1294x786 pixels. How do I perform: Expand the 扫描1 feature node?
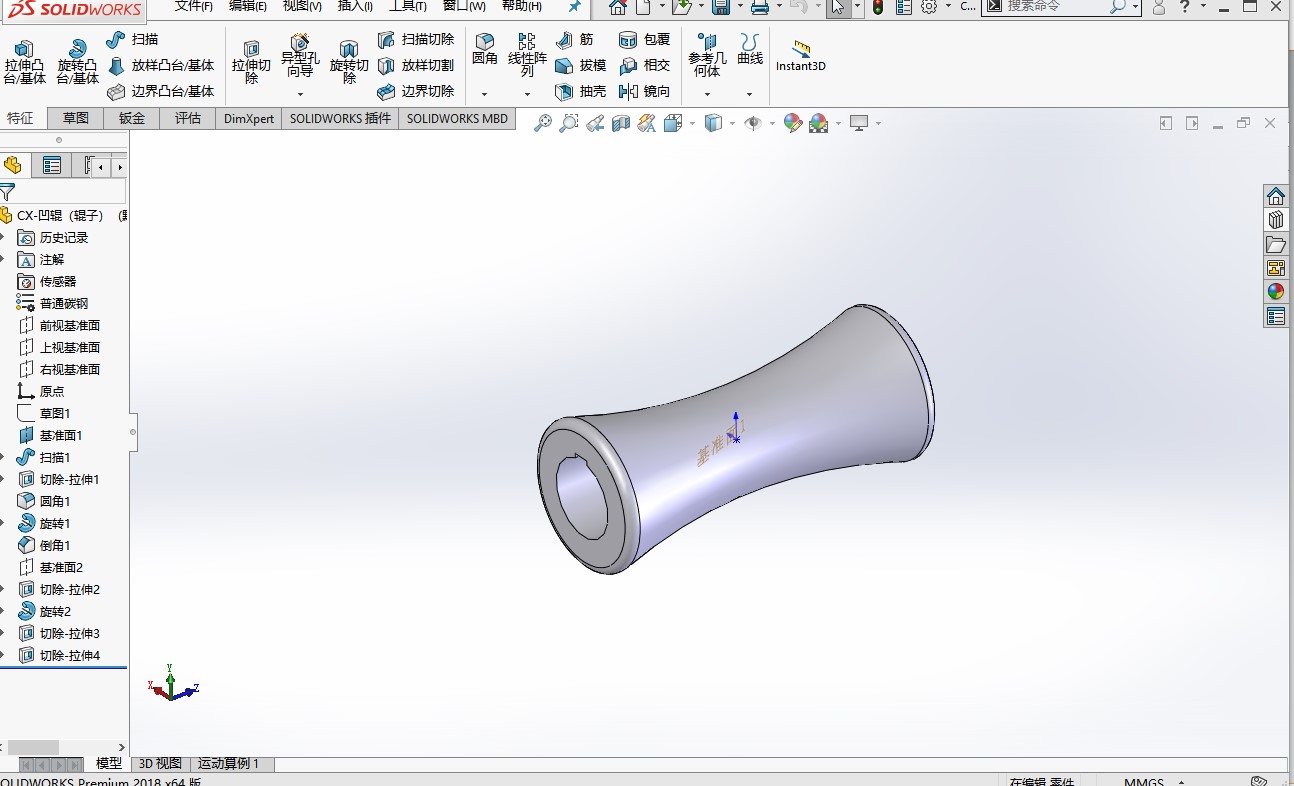(x=3, y=457)
